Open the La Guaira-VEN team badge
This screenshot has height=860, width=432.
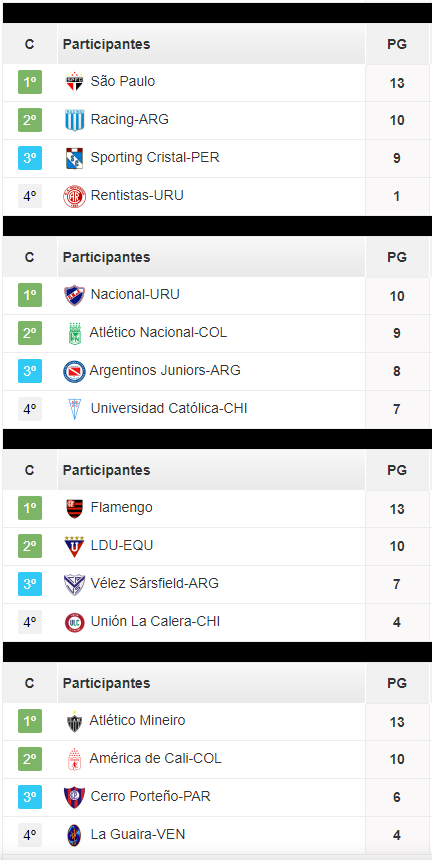pyautogui.click(x=74, y=835)
